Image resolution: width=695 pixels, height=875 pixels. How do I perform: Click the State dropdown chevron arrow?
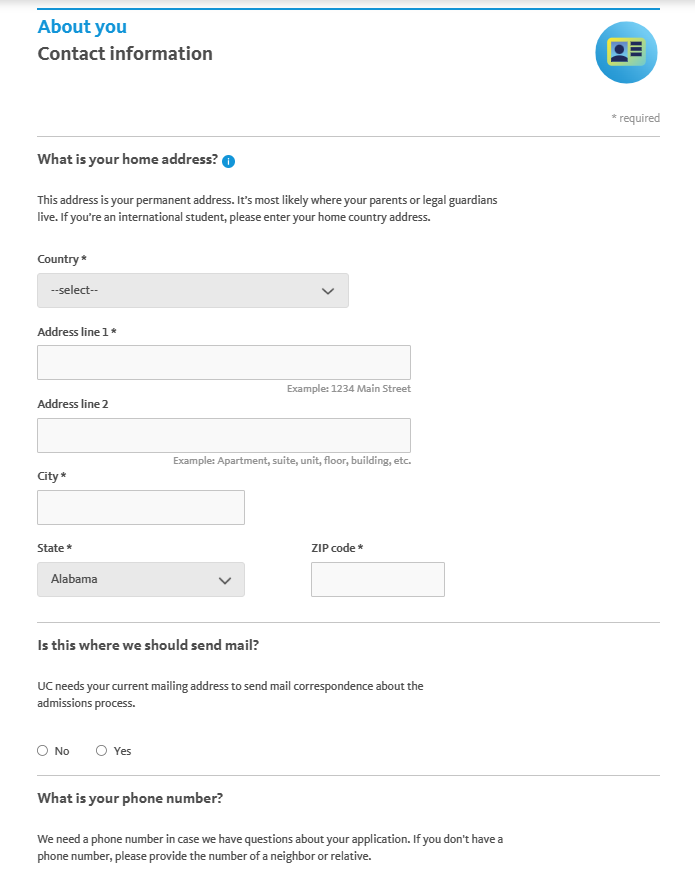(x=225, y=580)
